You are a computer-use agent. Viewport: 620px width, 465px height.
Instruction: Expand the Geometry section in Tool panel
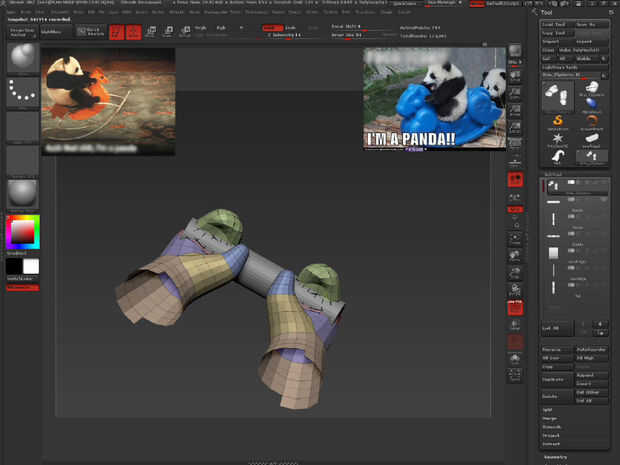pyautogui.click(x=555, y=455)
